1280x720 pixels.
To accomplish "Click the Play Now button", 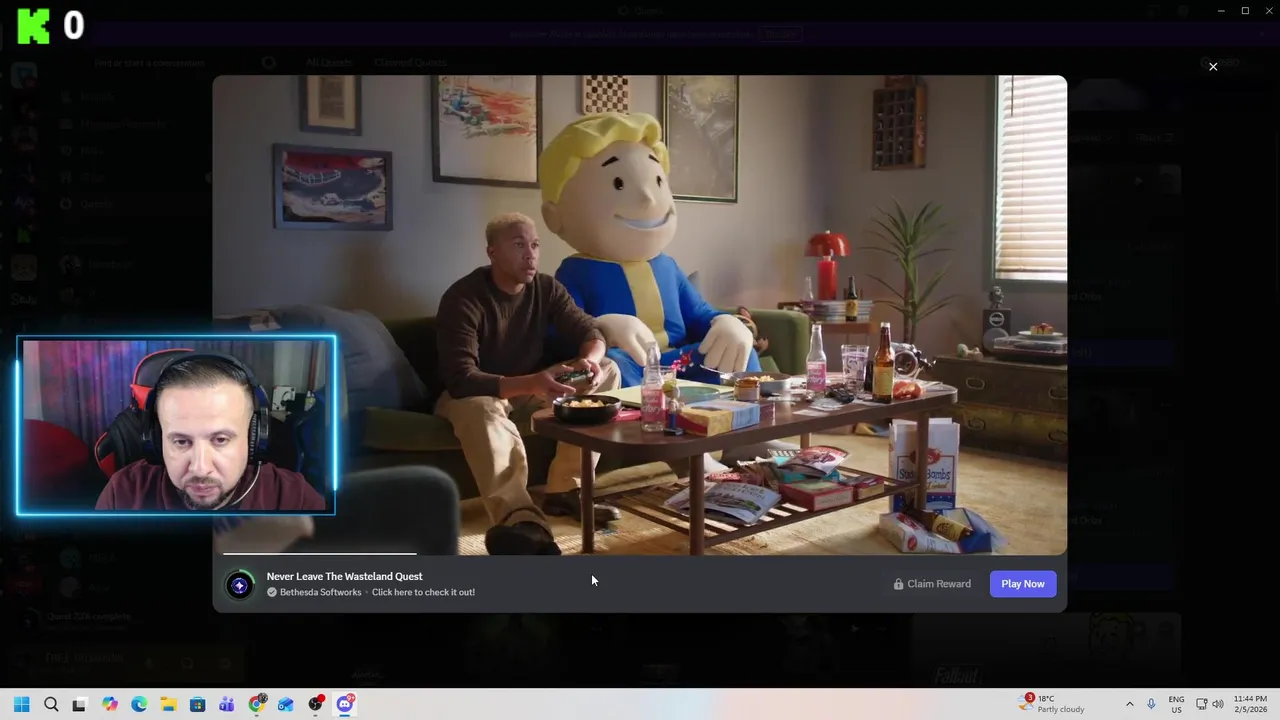I will tap(1023, 584).
